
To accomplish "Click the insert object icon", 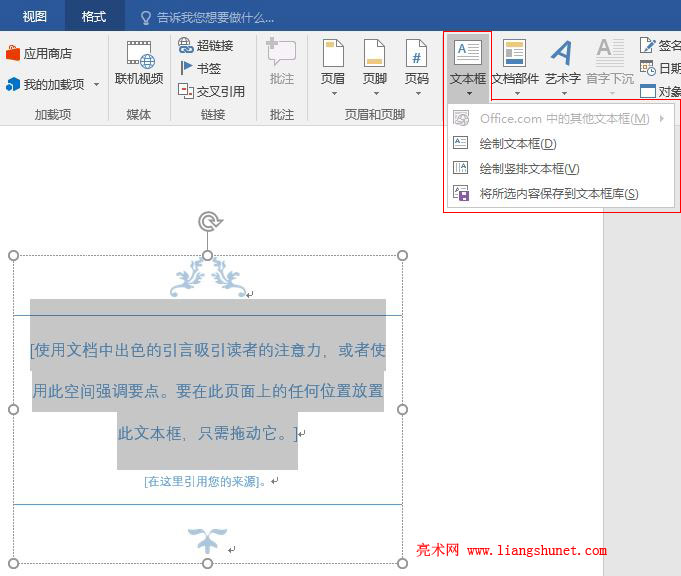I will coord(648,91).
